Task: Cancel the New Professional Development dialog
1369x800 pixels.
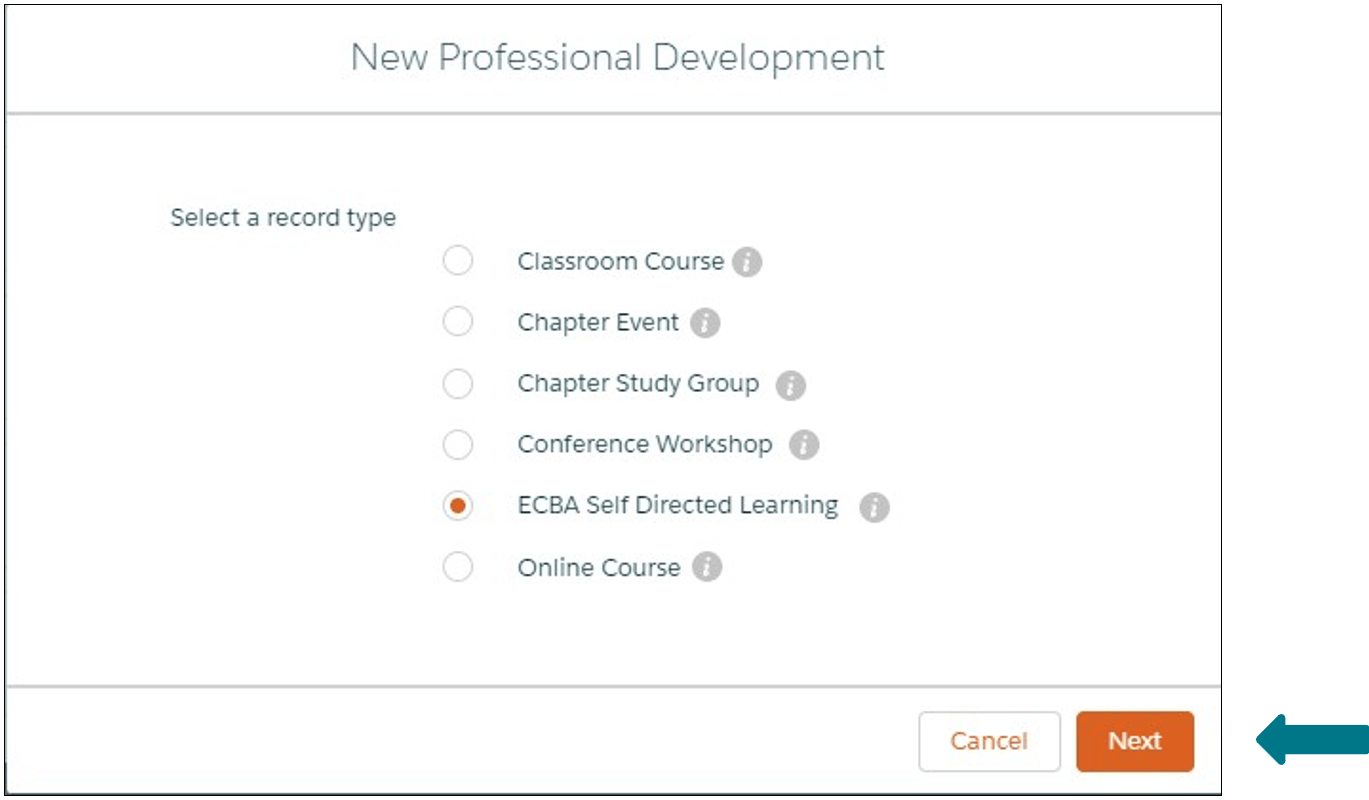Action: (x=989, y=742)
